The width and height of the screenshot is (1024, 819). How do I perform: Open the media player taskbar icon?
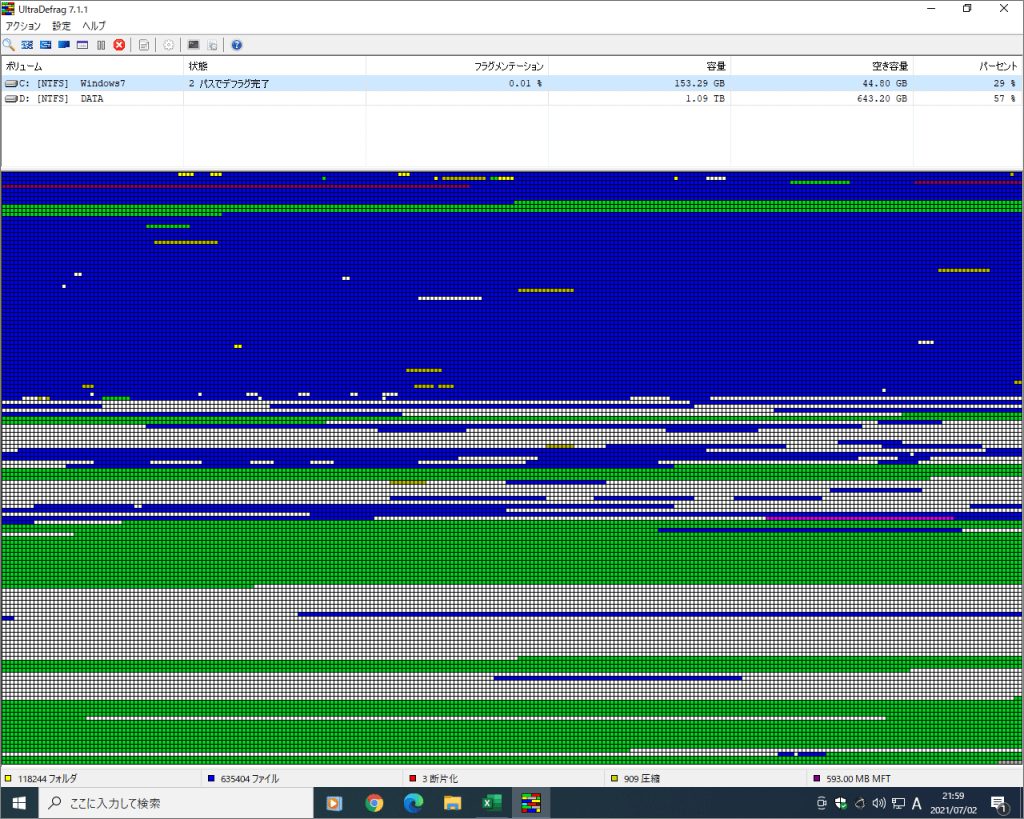tap(334, 803)
